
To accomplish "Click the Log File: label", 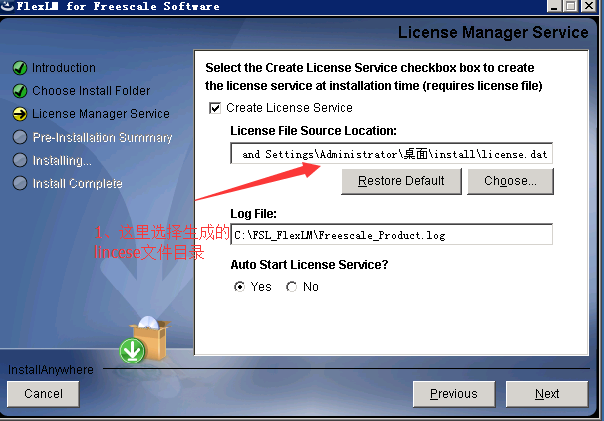I will click(x=253, y=214).
